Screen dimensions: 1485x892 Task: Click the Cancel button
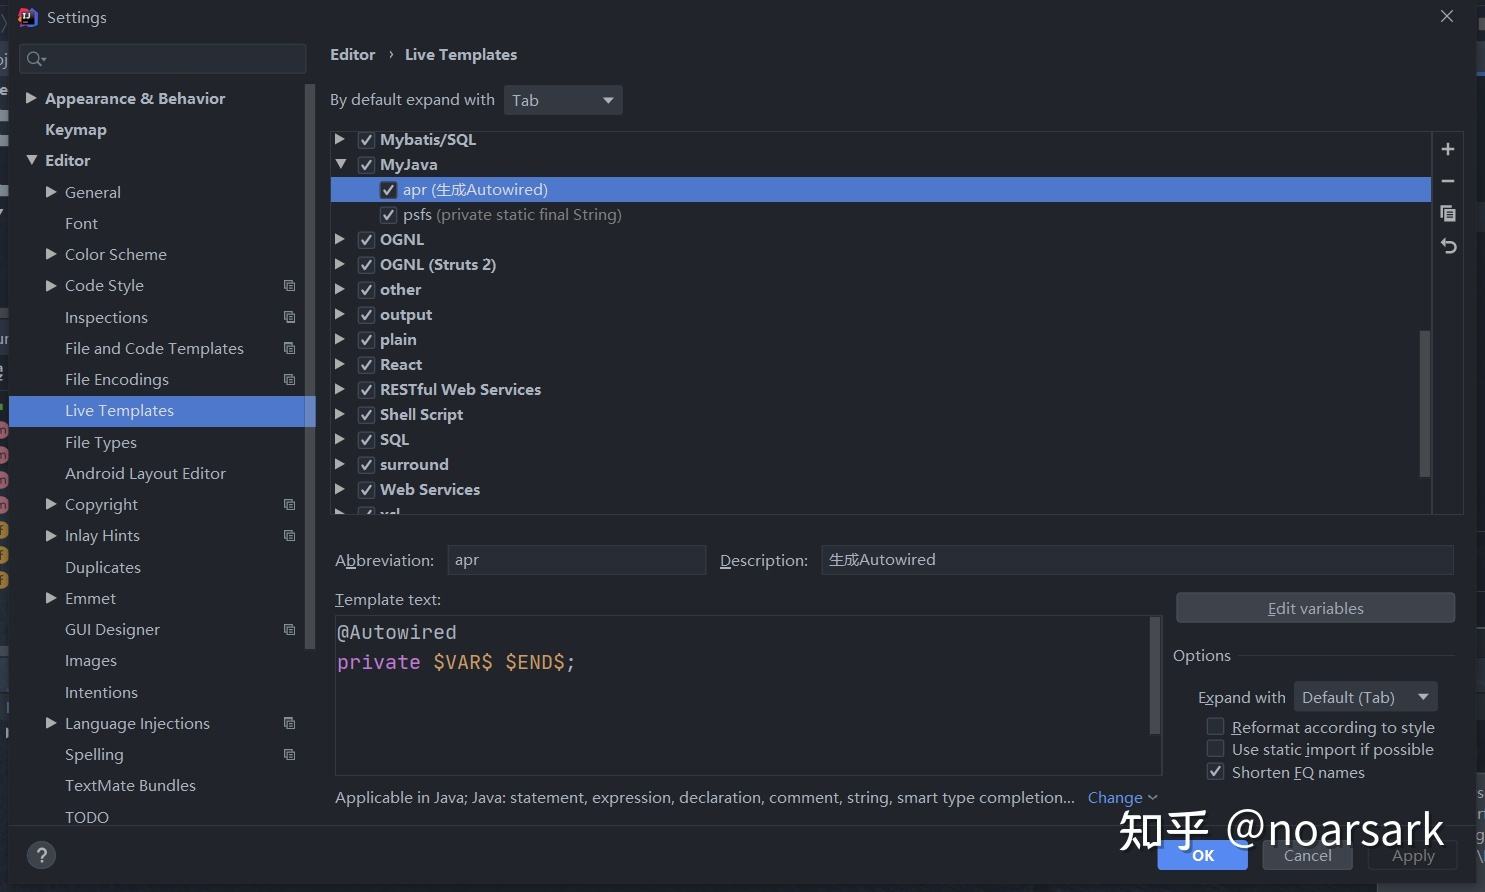point(1307,855)
